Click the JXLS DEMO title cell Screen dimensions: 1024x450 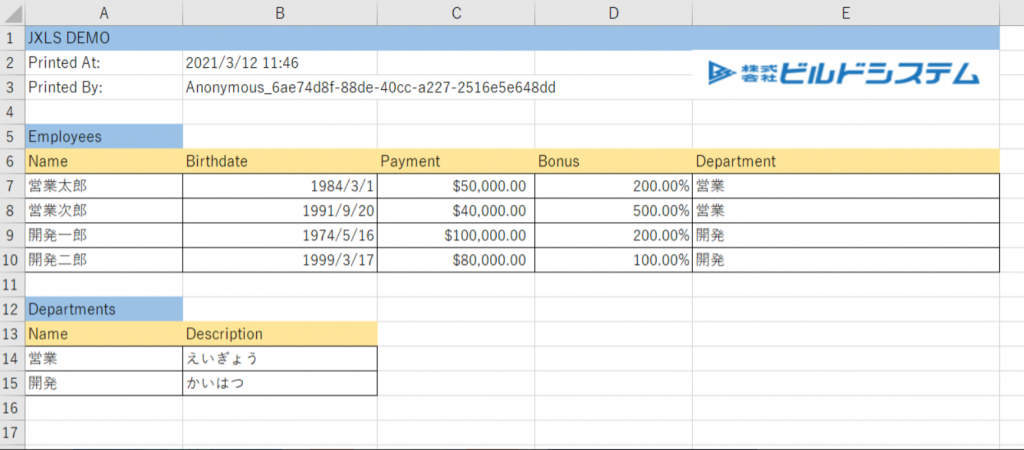(x=104, y=38)
